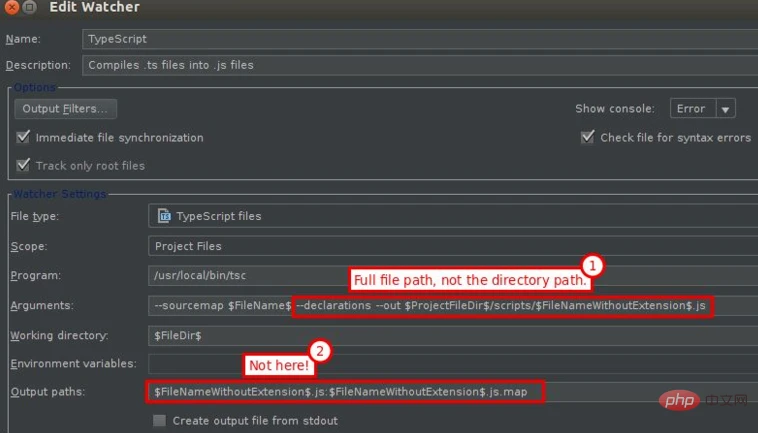758x433 pixels.
Task: Click the Name label
Action: (x=23, y=39)
